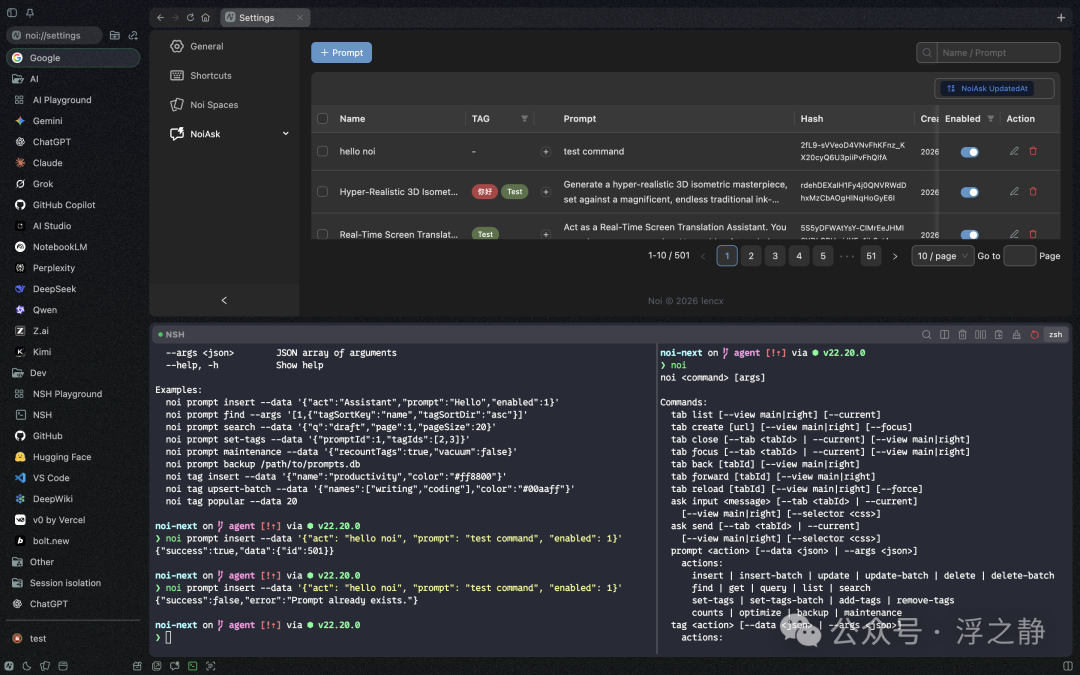Click the NoiAsk UpdatedAt sort button

(994, 88)
